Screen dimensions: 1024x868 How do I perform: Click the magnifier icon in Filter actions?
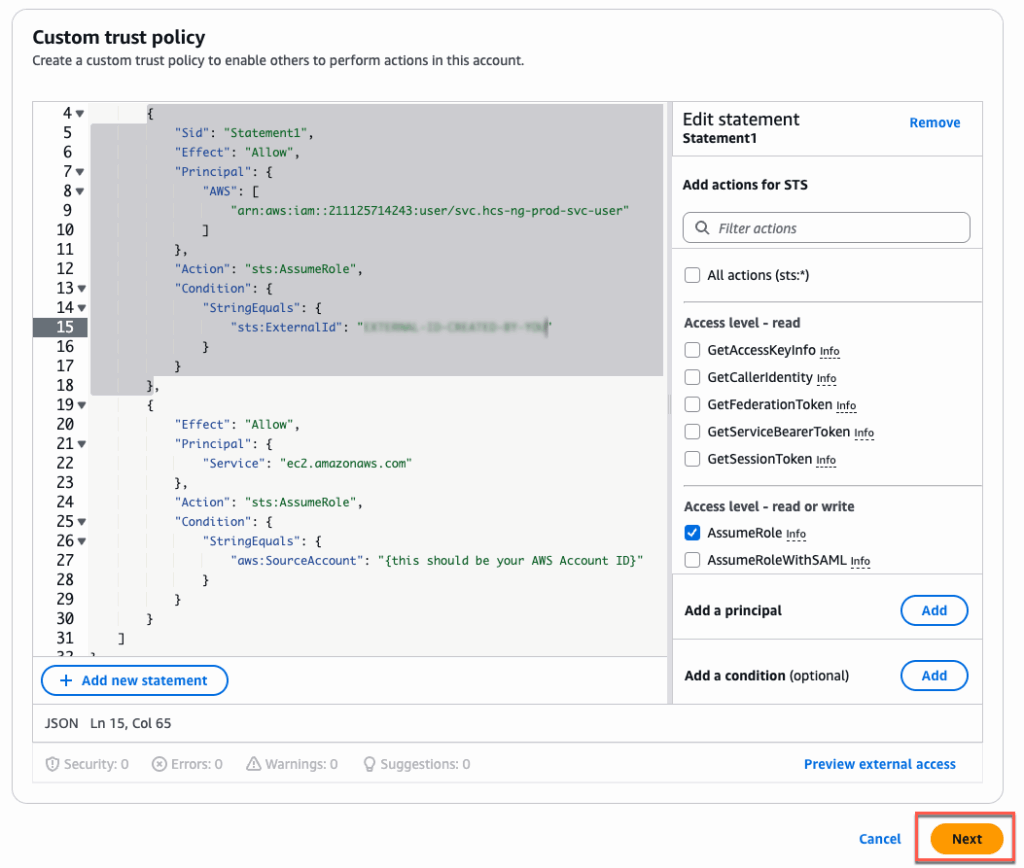click(702, 228)
